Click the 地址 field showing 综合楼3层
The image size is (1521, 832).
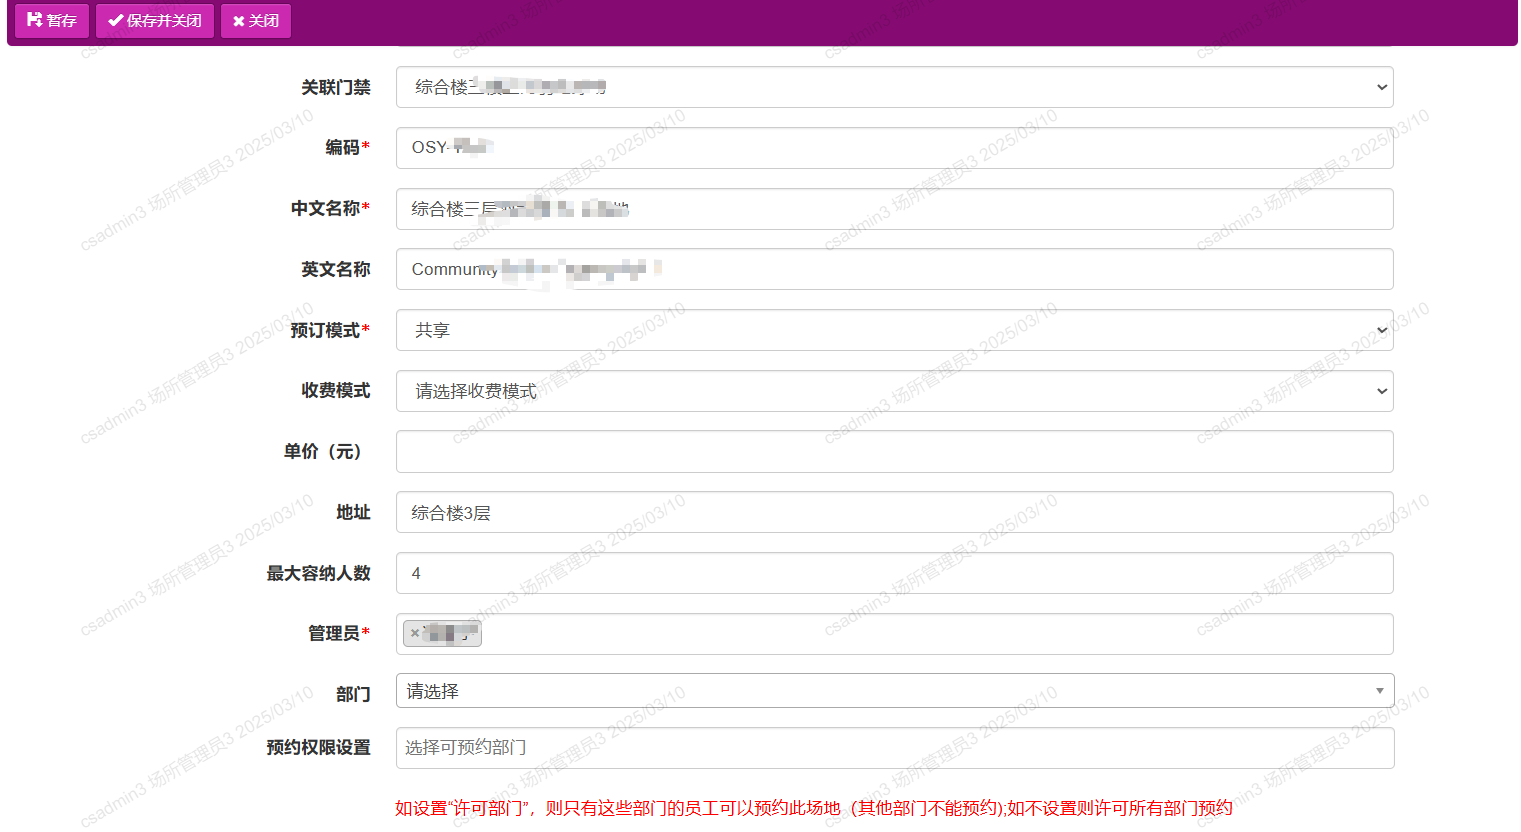click(895, 512)
